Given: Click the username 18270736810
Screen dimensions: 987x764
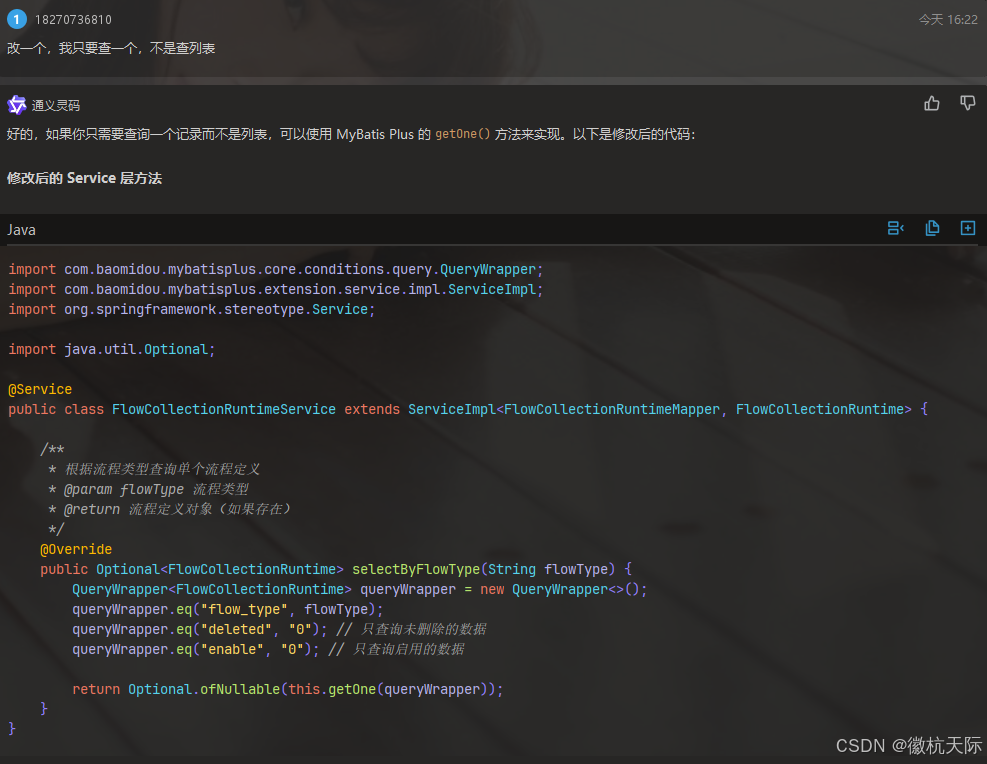Looking at the screenshot, I should 73,20.
